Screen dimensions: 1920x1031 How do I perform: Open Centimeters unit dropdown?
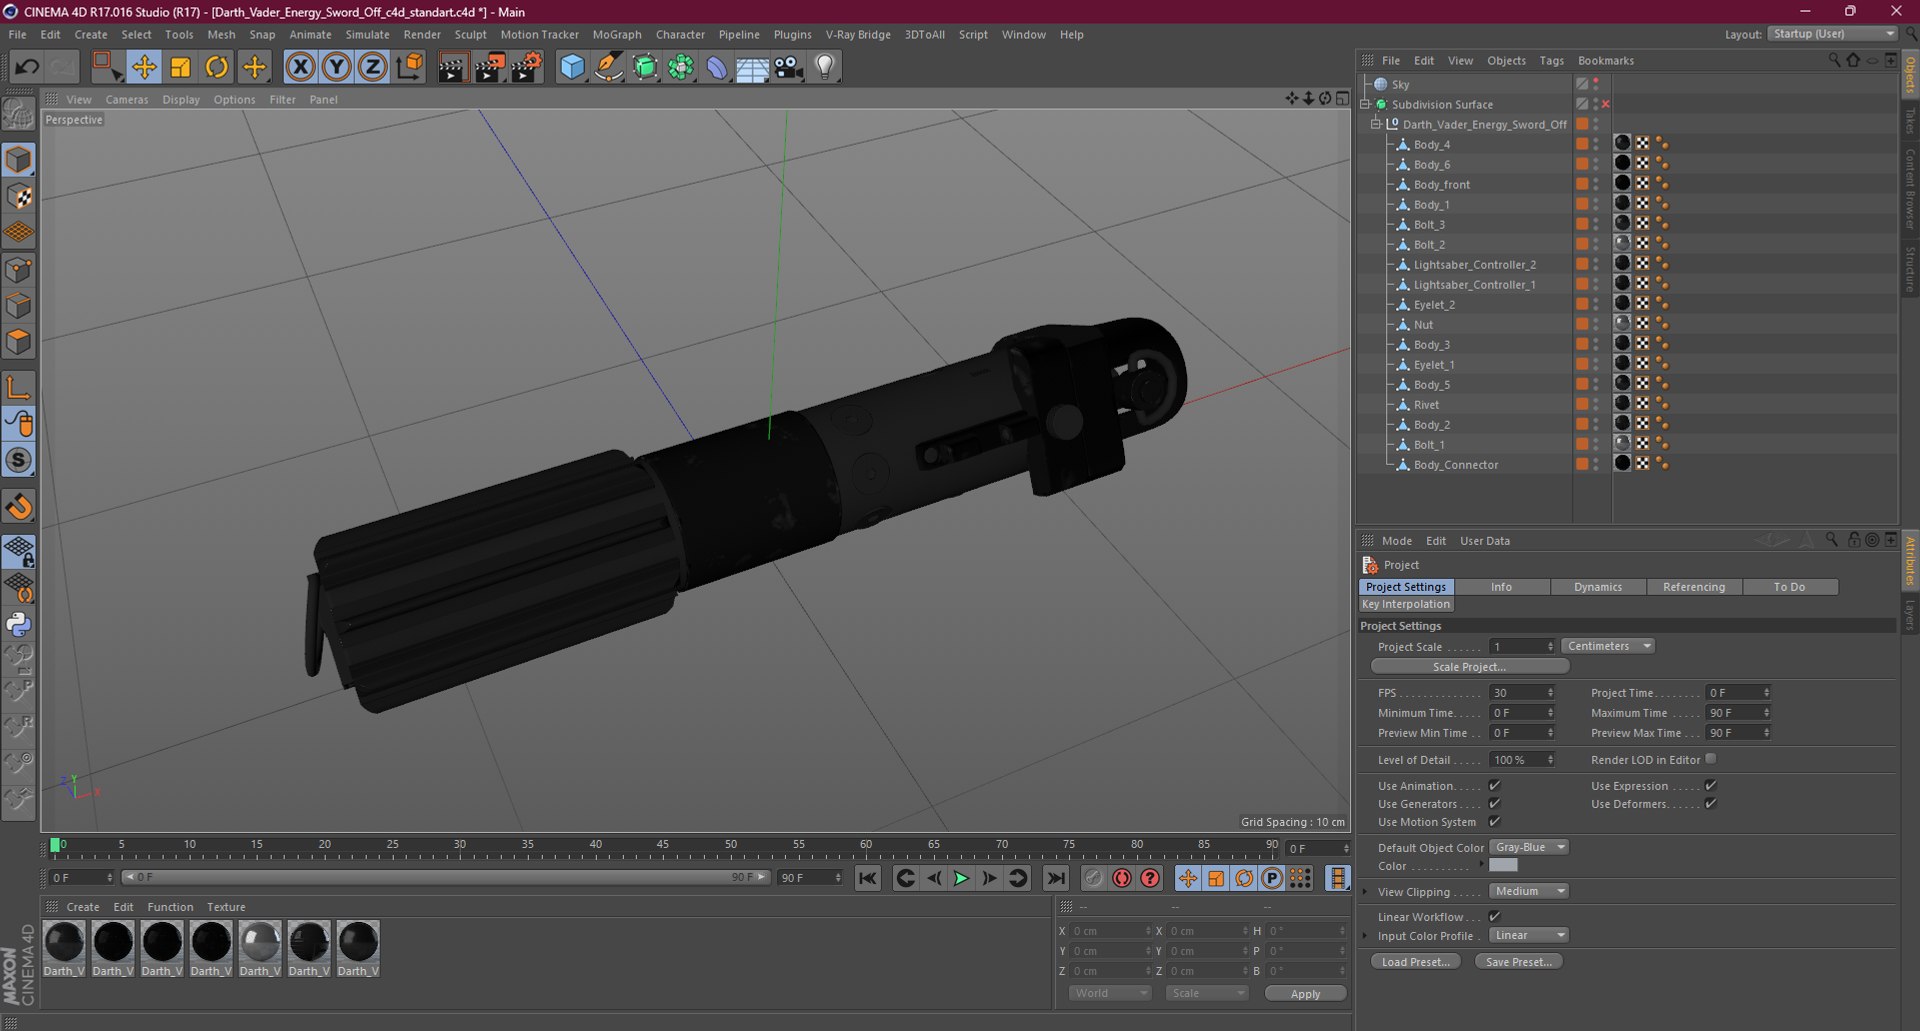click(1608, 646)
